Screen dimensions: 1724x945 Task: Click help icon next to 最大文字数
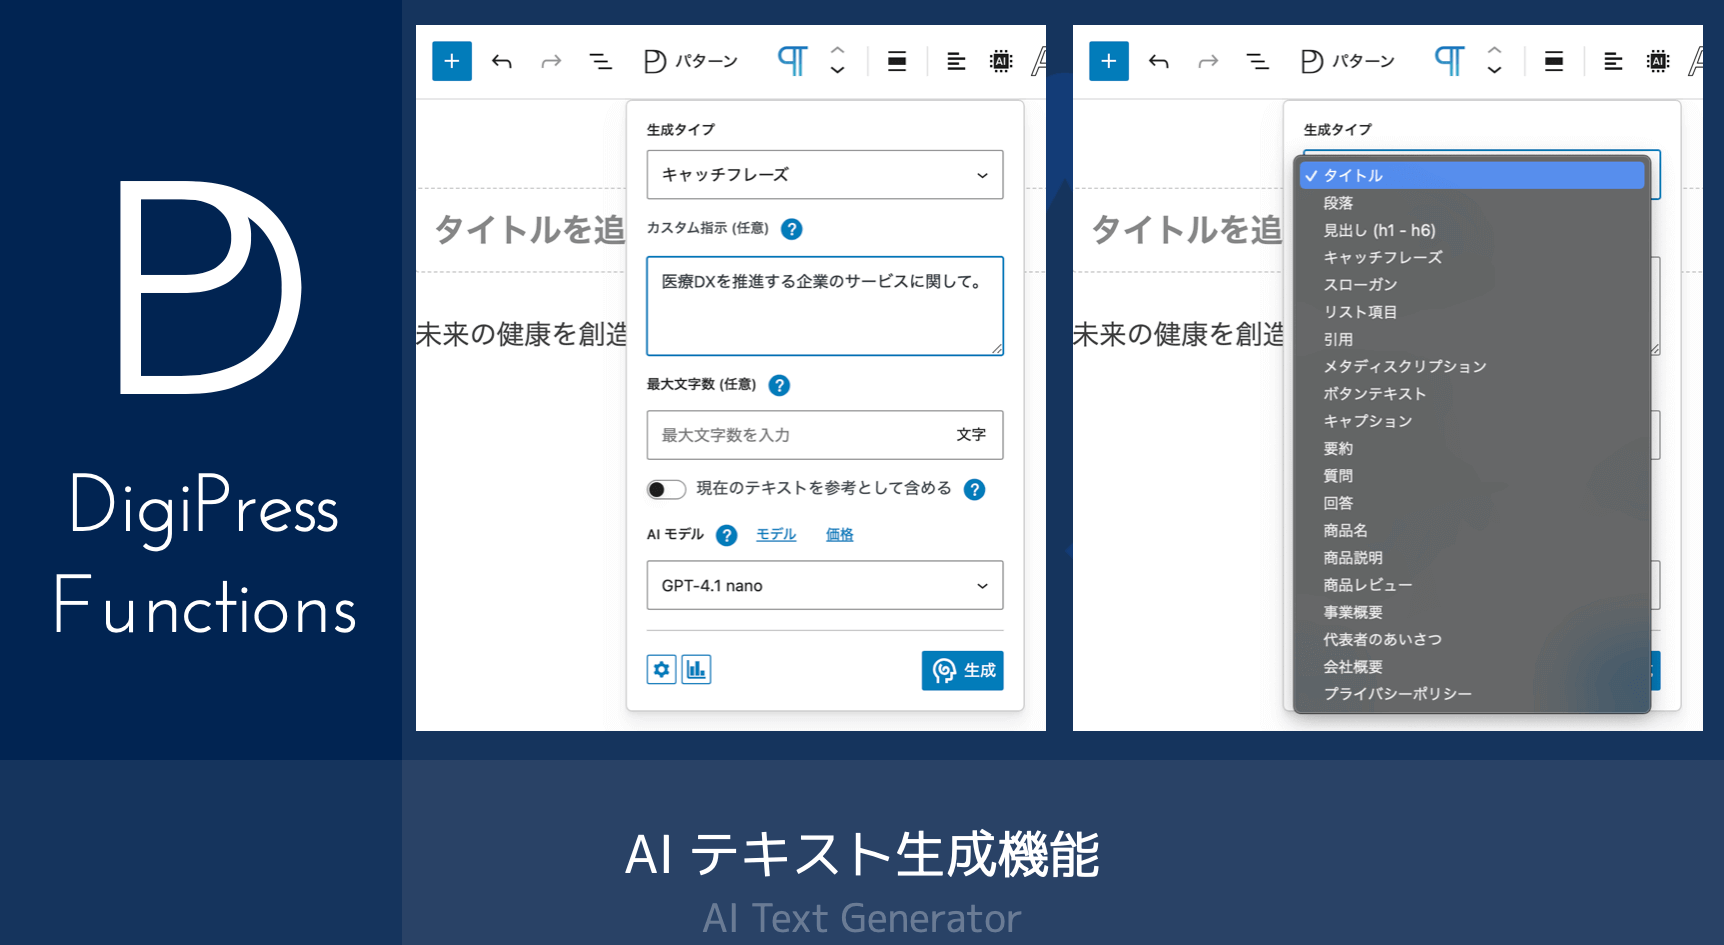coord(779,385)
